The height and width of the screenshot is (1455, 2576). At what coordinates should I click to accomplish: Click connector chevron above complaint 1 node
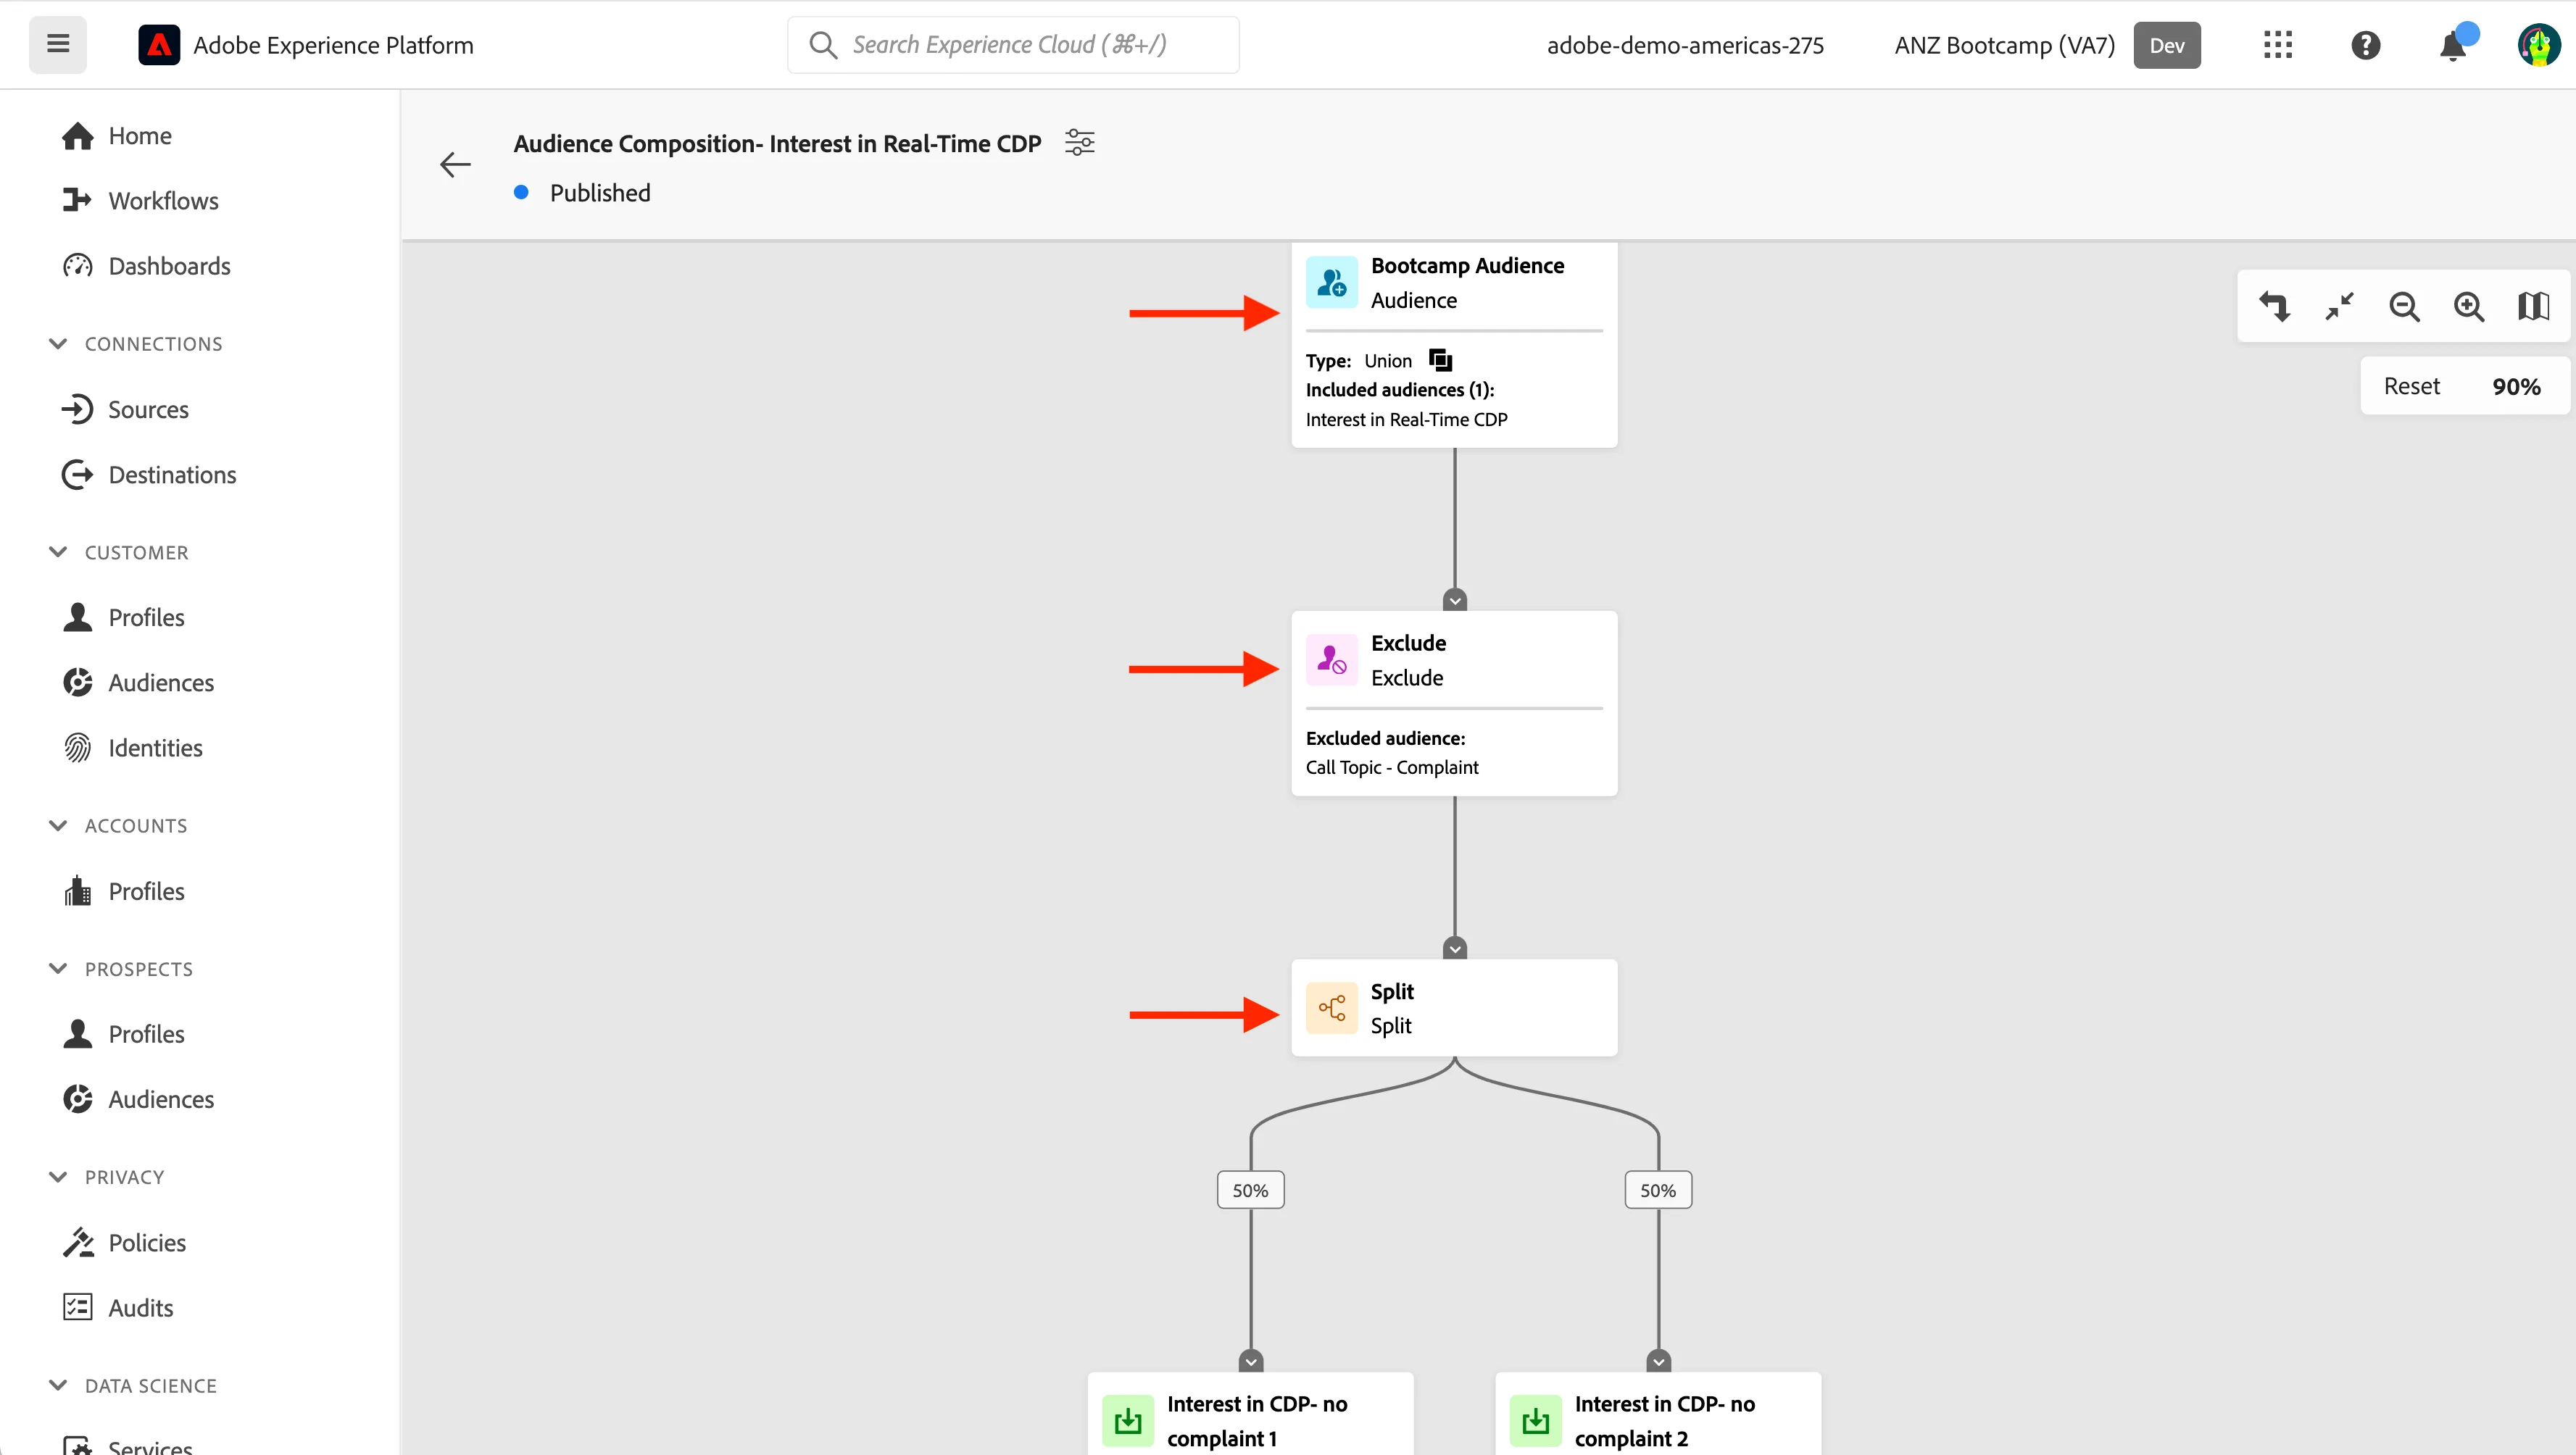(x=1251, y=1361)
